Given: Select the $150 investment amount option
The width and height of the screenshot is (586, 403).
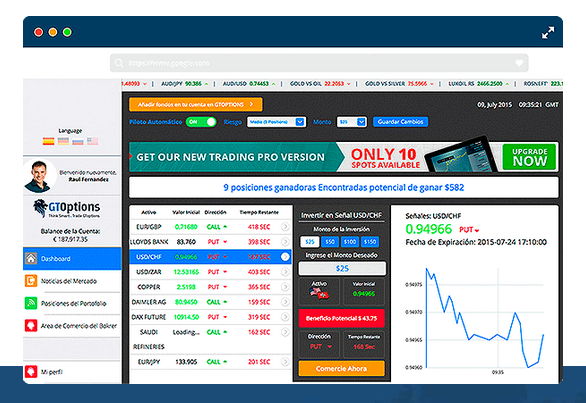Looking at the screenshot, I should coord(370,242).
